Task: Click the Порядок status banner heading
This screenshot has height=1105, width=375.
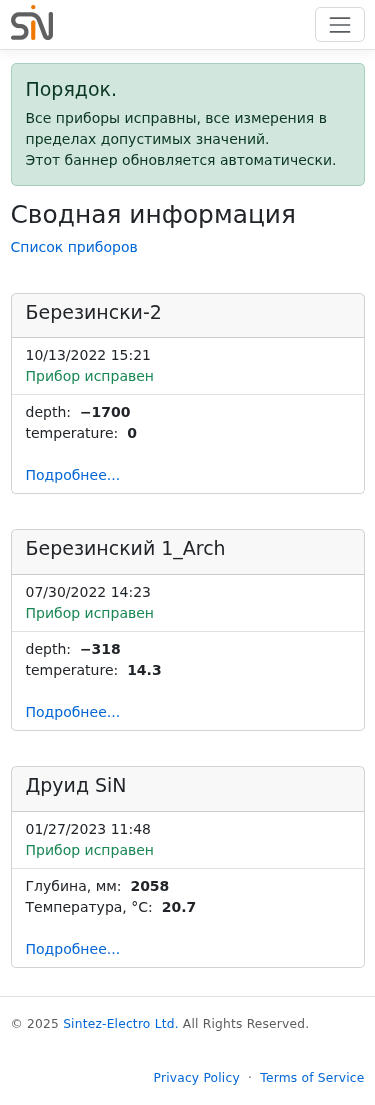Action: click(71, 90)
